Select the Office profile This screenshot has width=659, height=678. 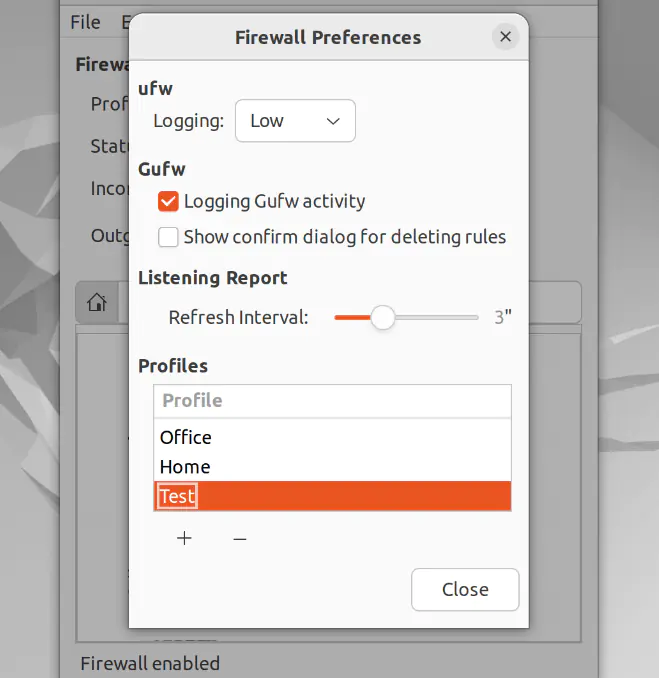click(186, 437)
